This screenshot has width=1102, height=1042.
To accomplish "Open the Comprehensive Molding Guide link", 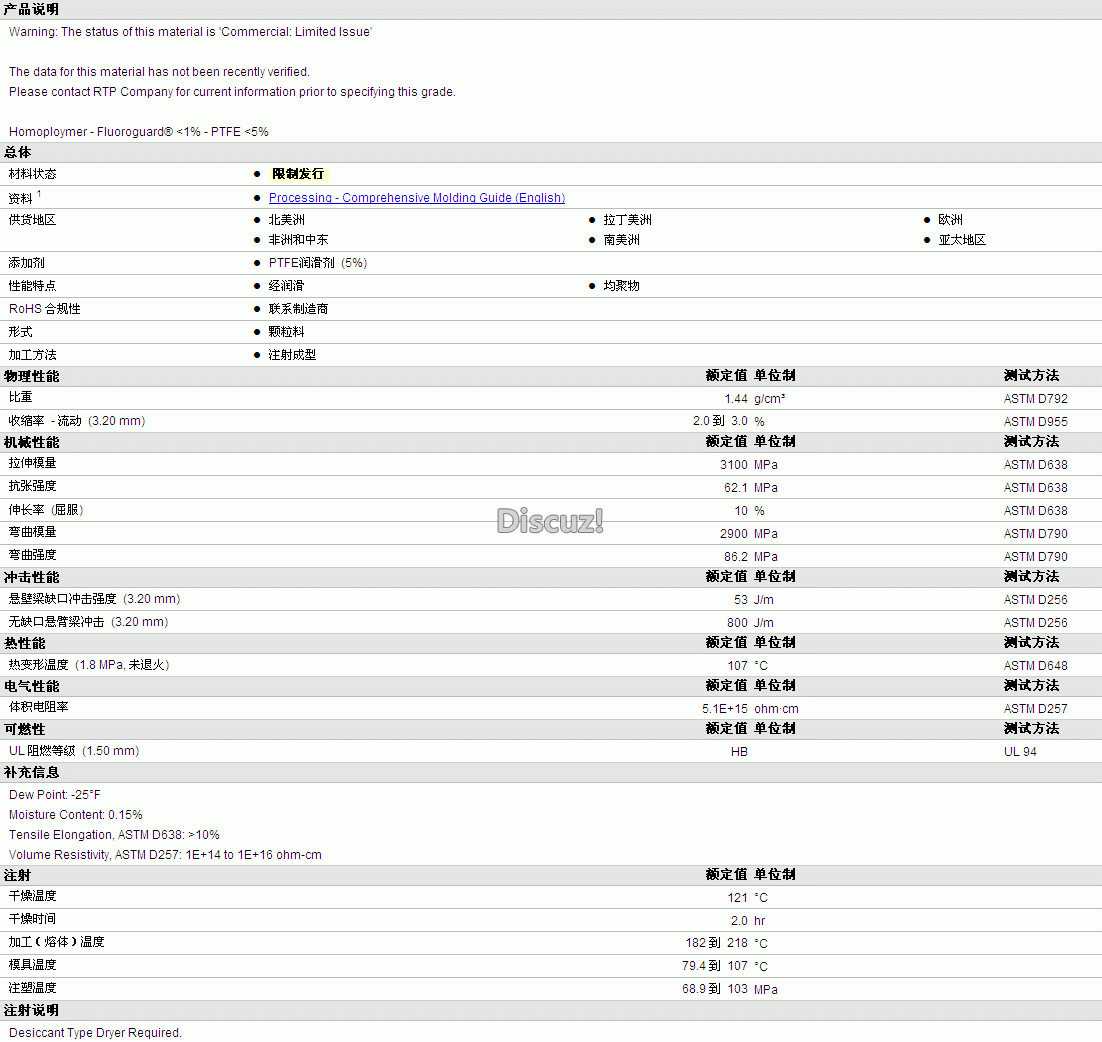I will (416, 198).
